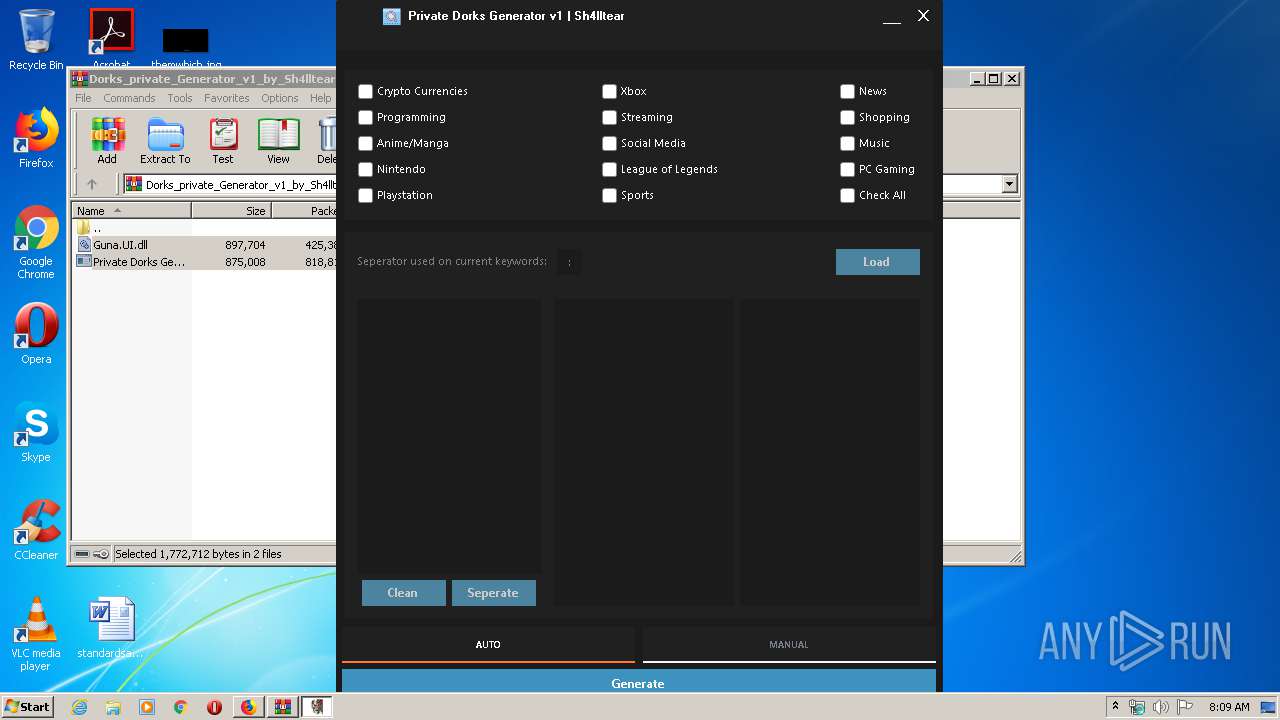Check the PC Gaming checkbox
The width and height of the screenshot is (1280, 720).
pos(848,169)
